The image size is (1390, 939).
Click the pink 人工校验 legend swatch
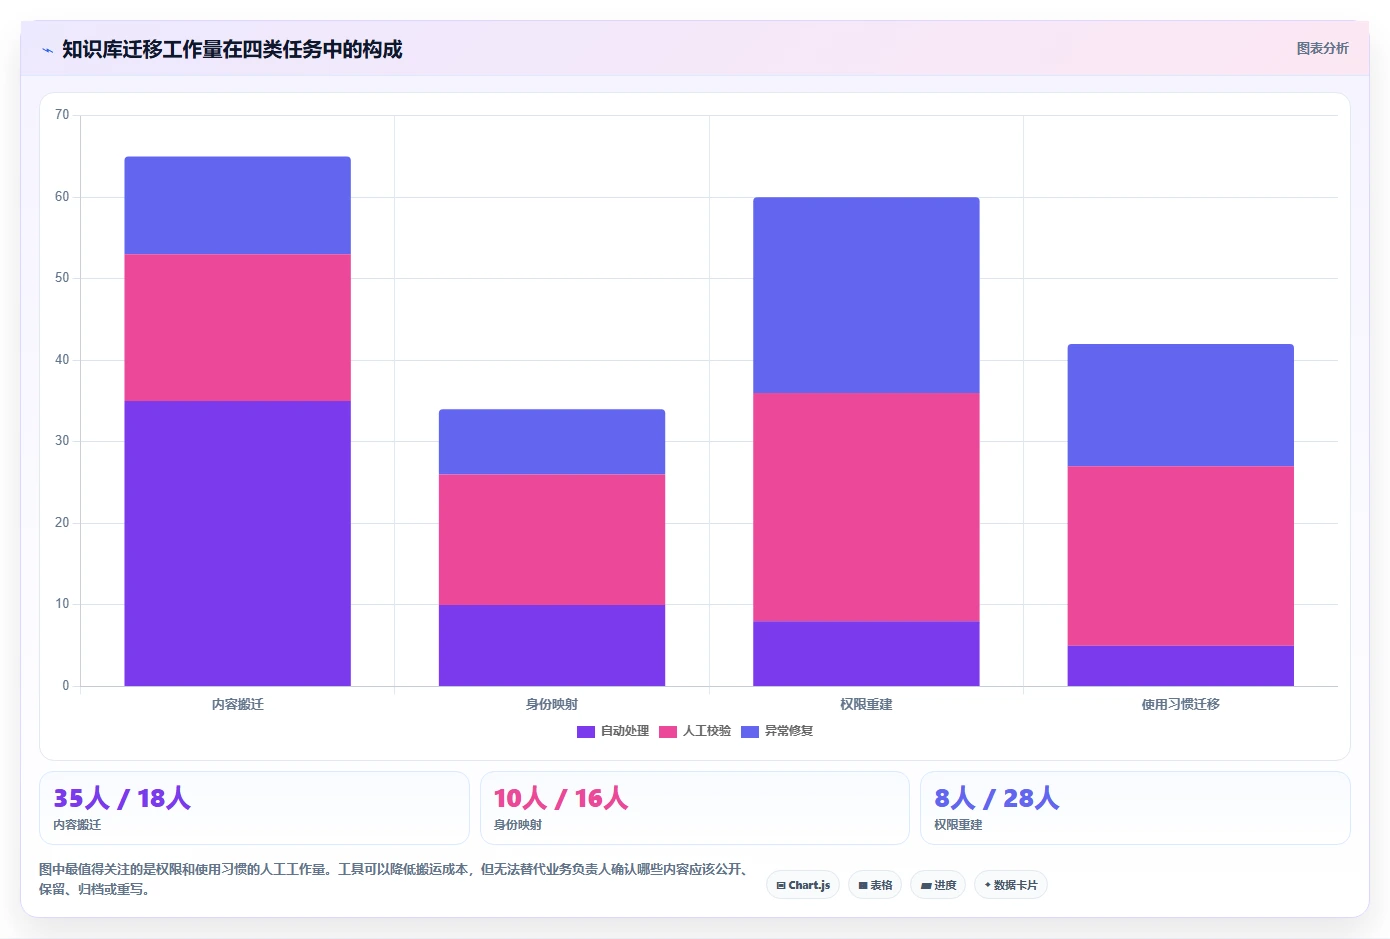tap(668, 731)
